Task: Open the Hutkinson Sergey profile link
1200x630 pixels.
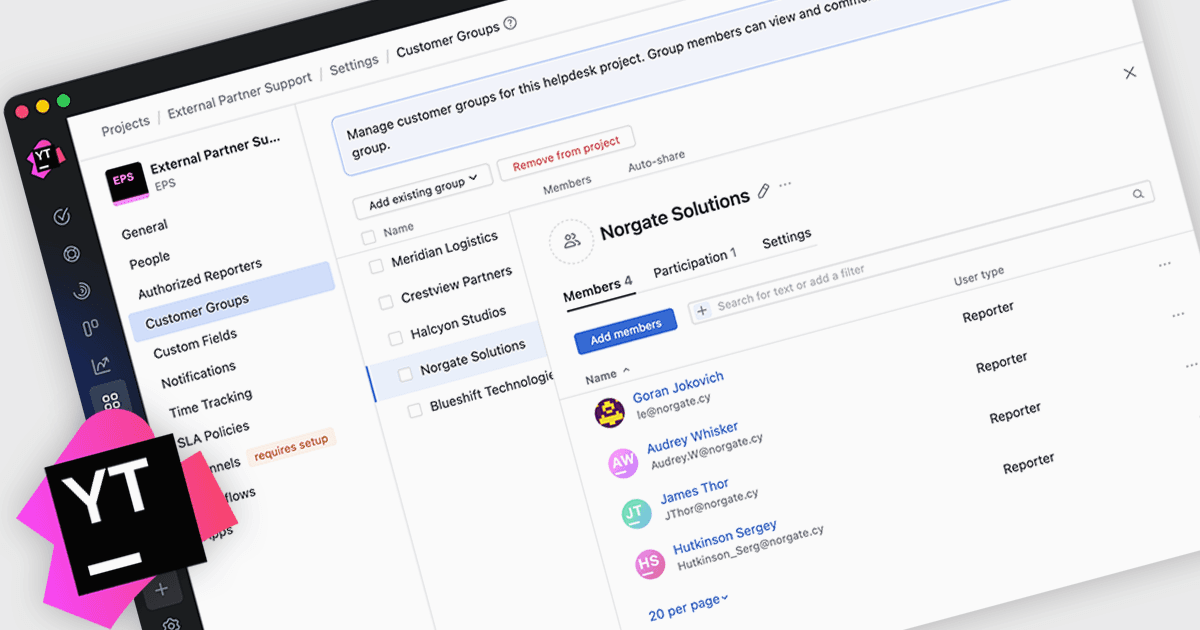Action: coord(725,537)
